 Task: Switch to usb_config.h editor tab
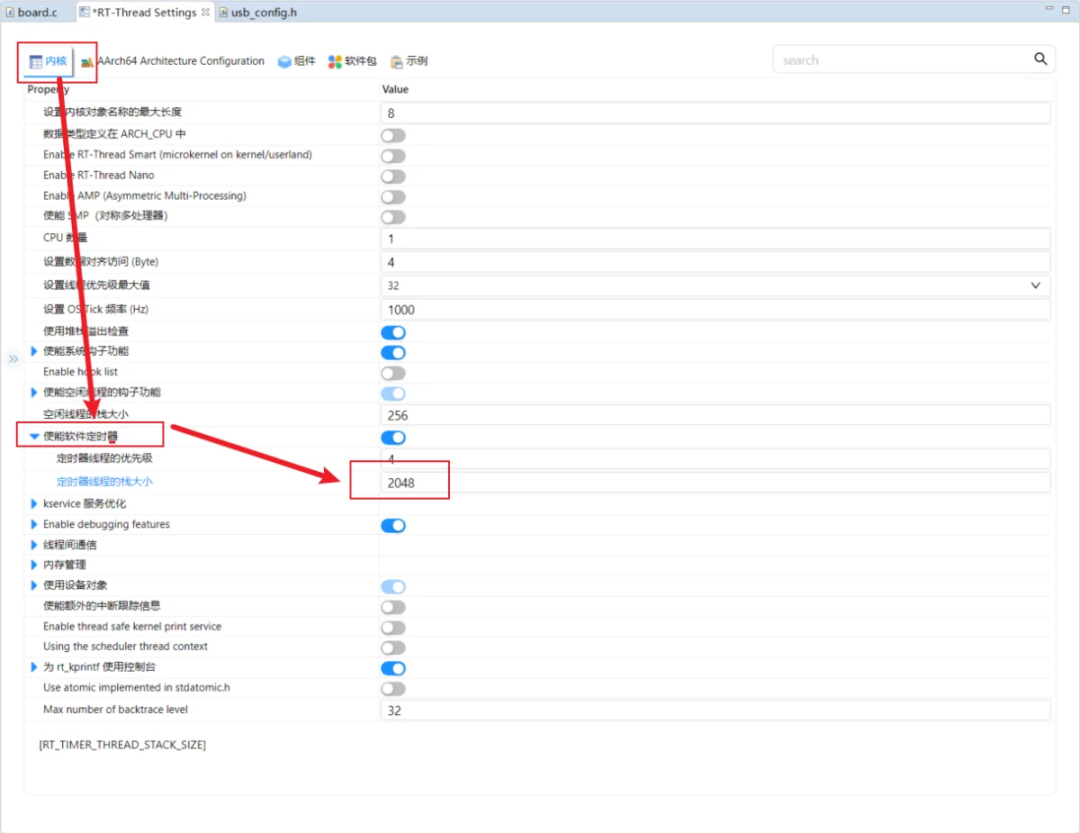[x=258, y=12]
